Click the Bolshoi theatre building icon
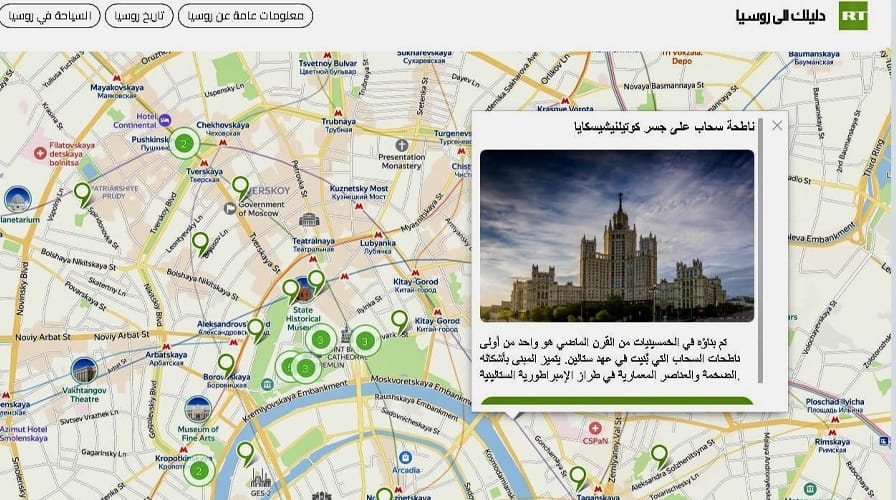 click(309, 220)
